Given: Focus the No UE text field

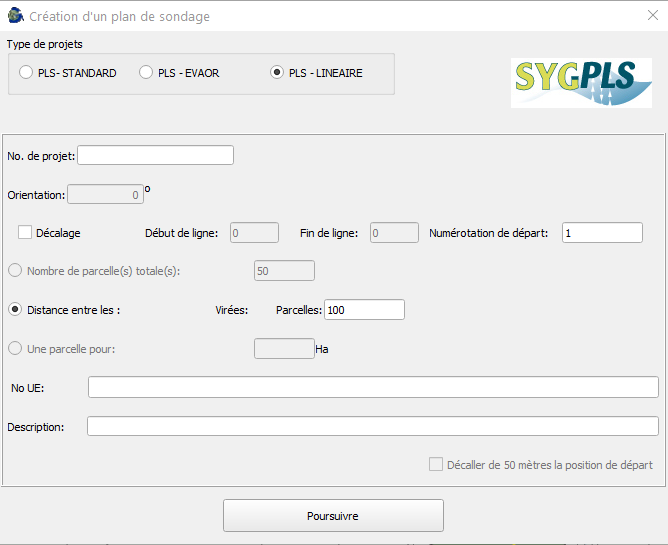Looking at the screenshot, I should (373, 387).
